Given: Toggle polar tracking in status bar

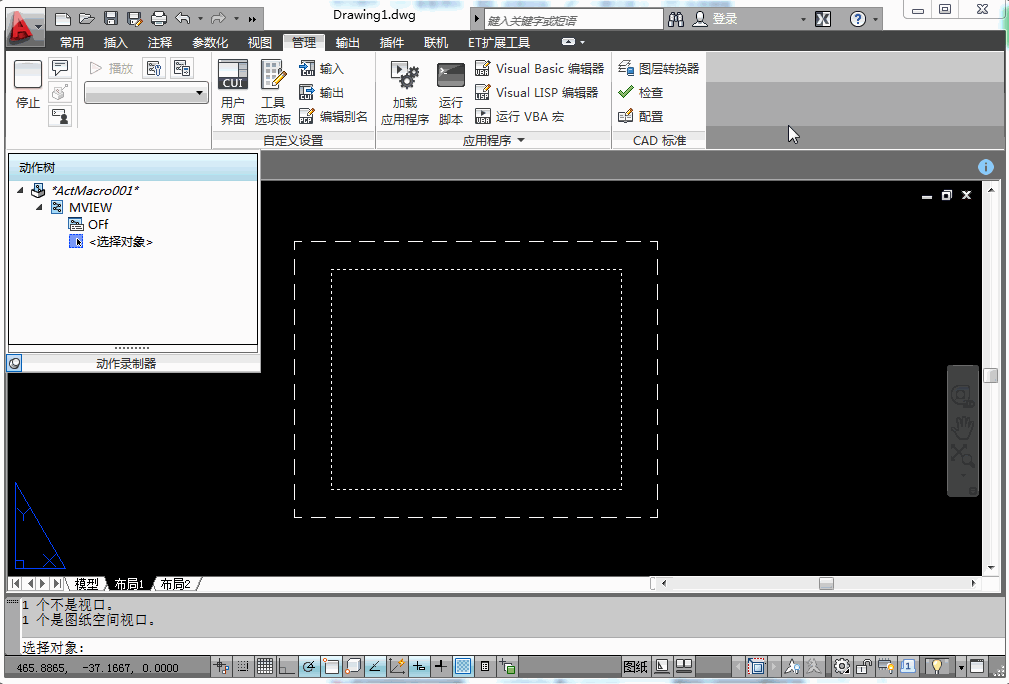Looking at the screenshot, I should (x=309, y=667).
